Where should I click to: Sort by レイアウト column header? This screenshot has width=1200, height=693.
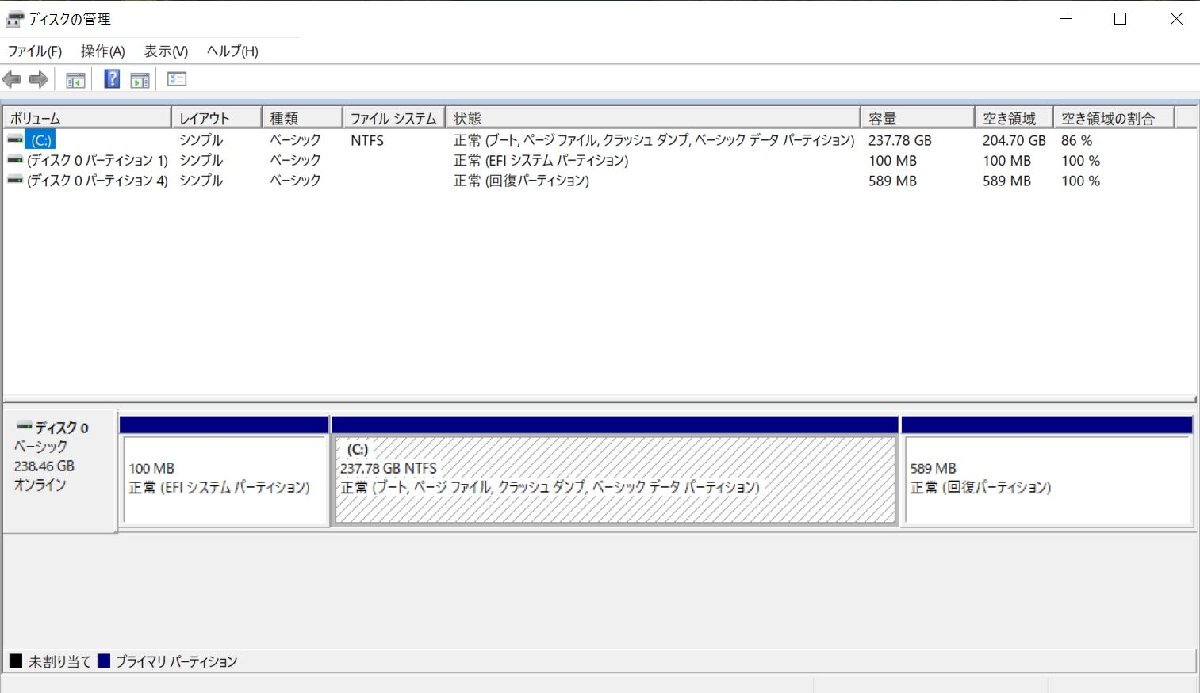217,118
